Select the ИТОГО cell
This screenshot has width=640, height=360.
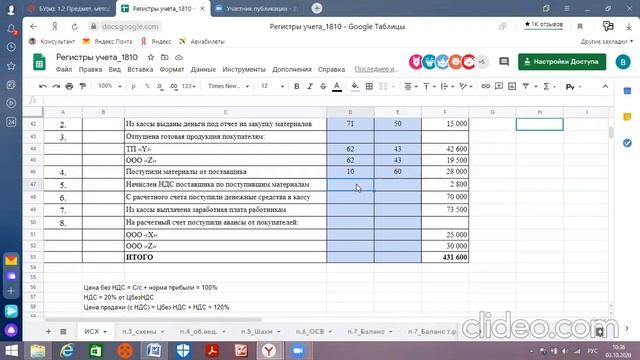225,257
